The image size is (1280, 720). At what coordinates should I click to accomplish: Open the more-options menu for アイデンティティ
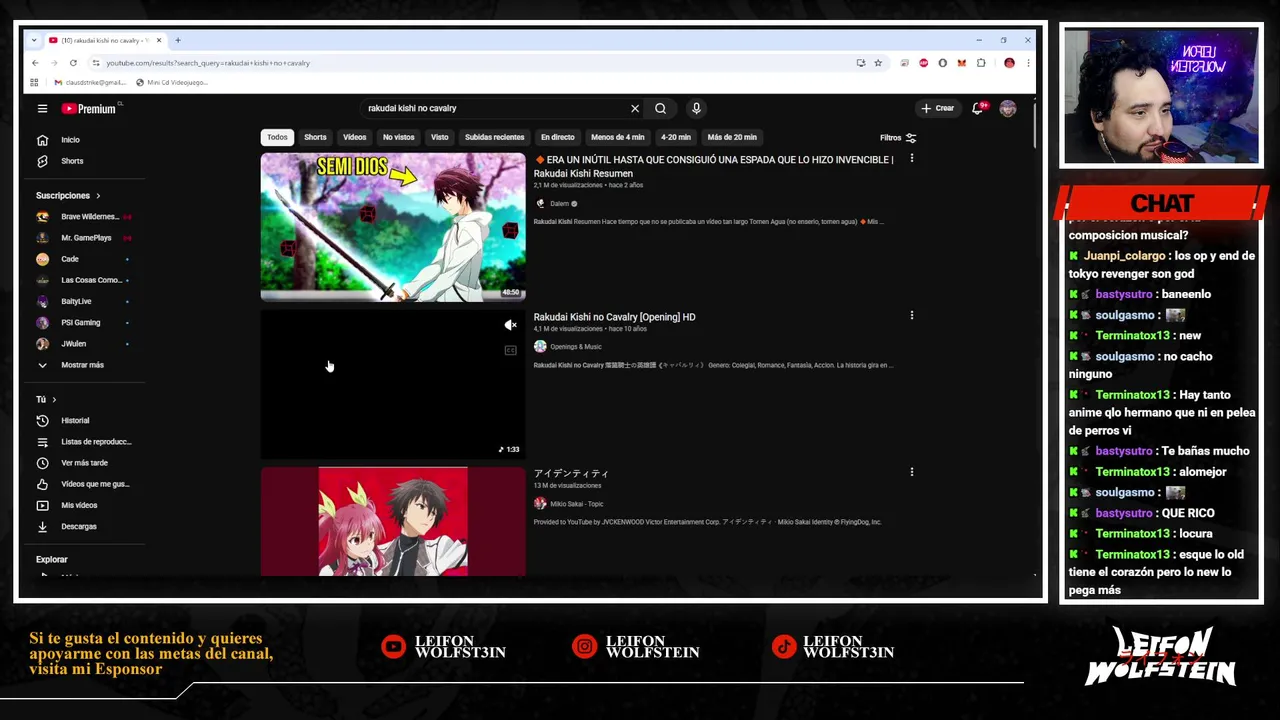[x=911, y=471]
